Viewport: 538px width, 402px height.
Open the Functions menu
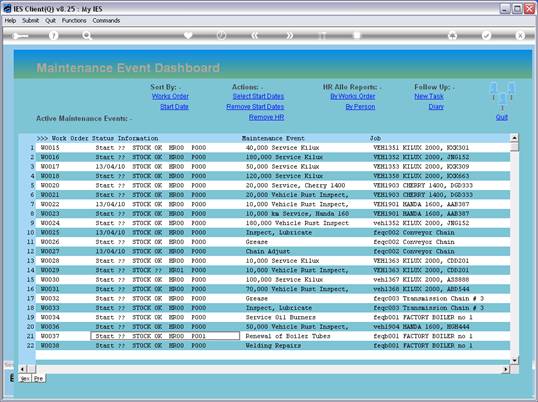click(x=74, y=21)
